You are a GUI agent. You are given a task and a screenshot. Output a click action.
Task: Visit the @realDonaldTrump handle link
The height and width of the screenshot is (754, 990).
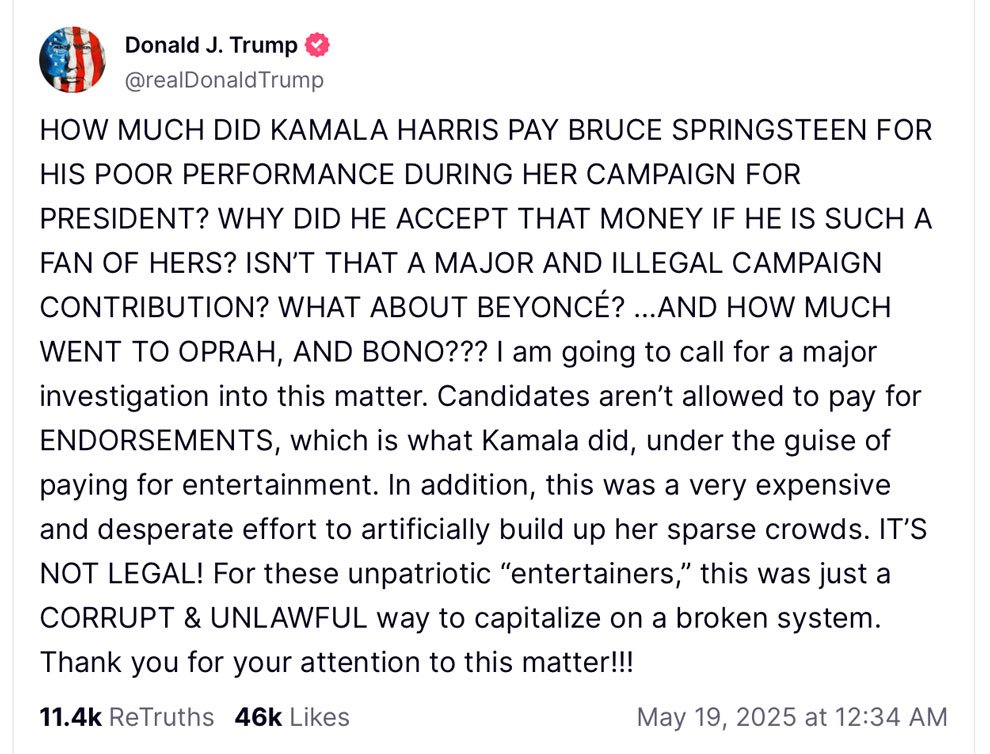pyautogui.click(x=224, y=80)
